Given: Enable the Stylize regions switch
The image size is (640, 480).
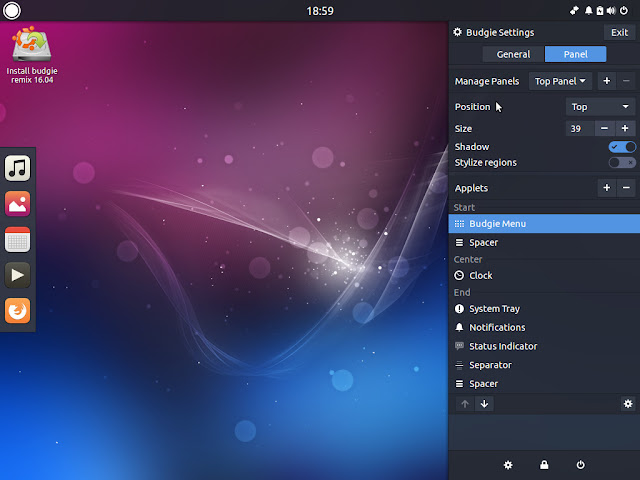Looking at the screenshot, I should coord(622,162).
